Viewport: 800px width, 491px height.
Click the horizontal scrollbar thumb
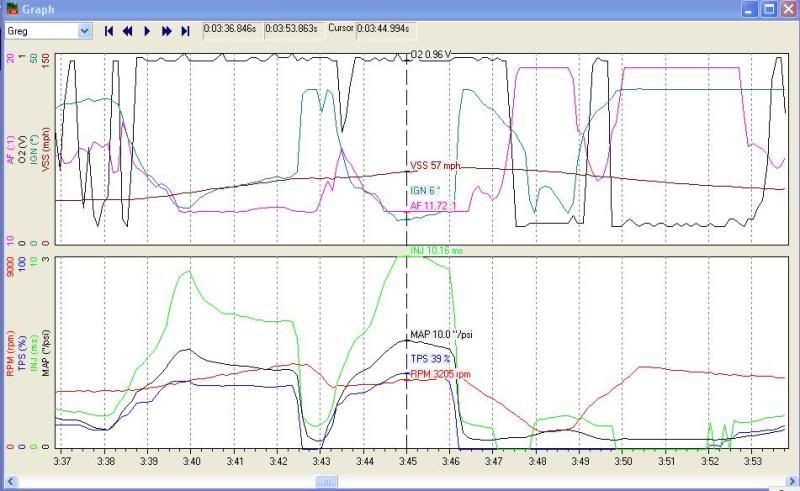[x=325, y=482]
